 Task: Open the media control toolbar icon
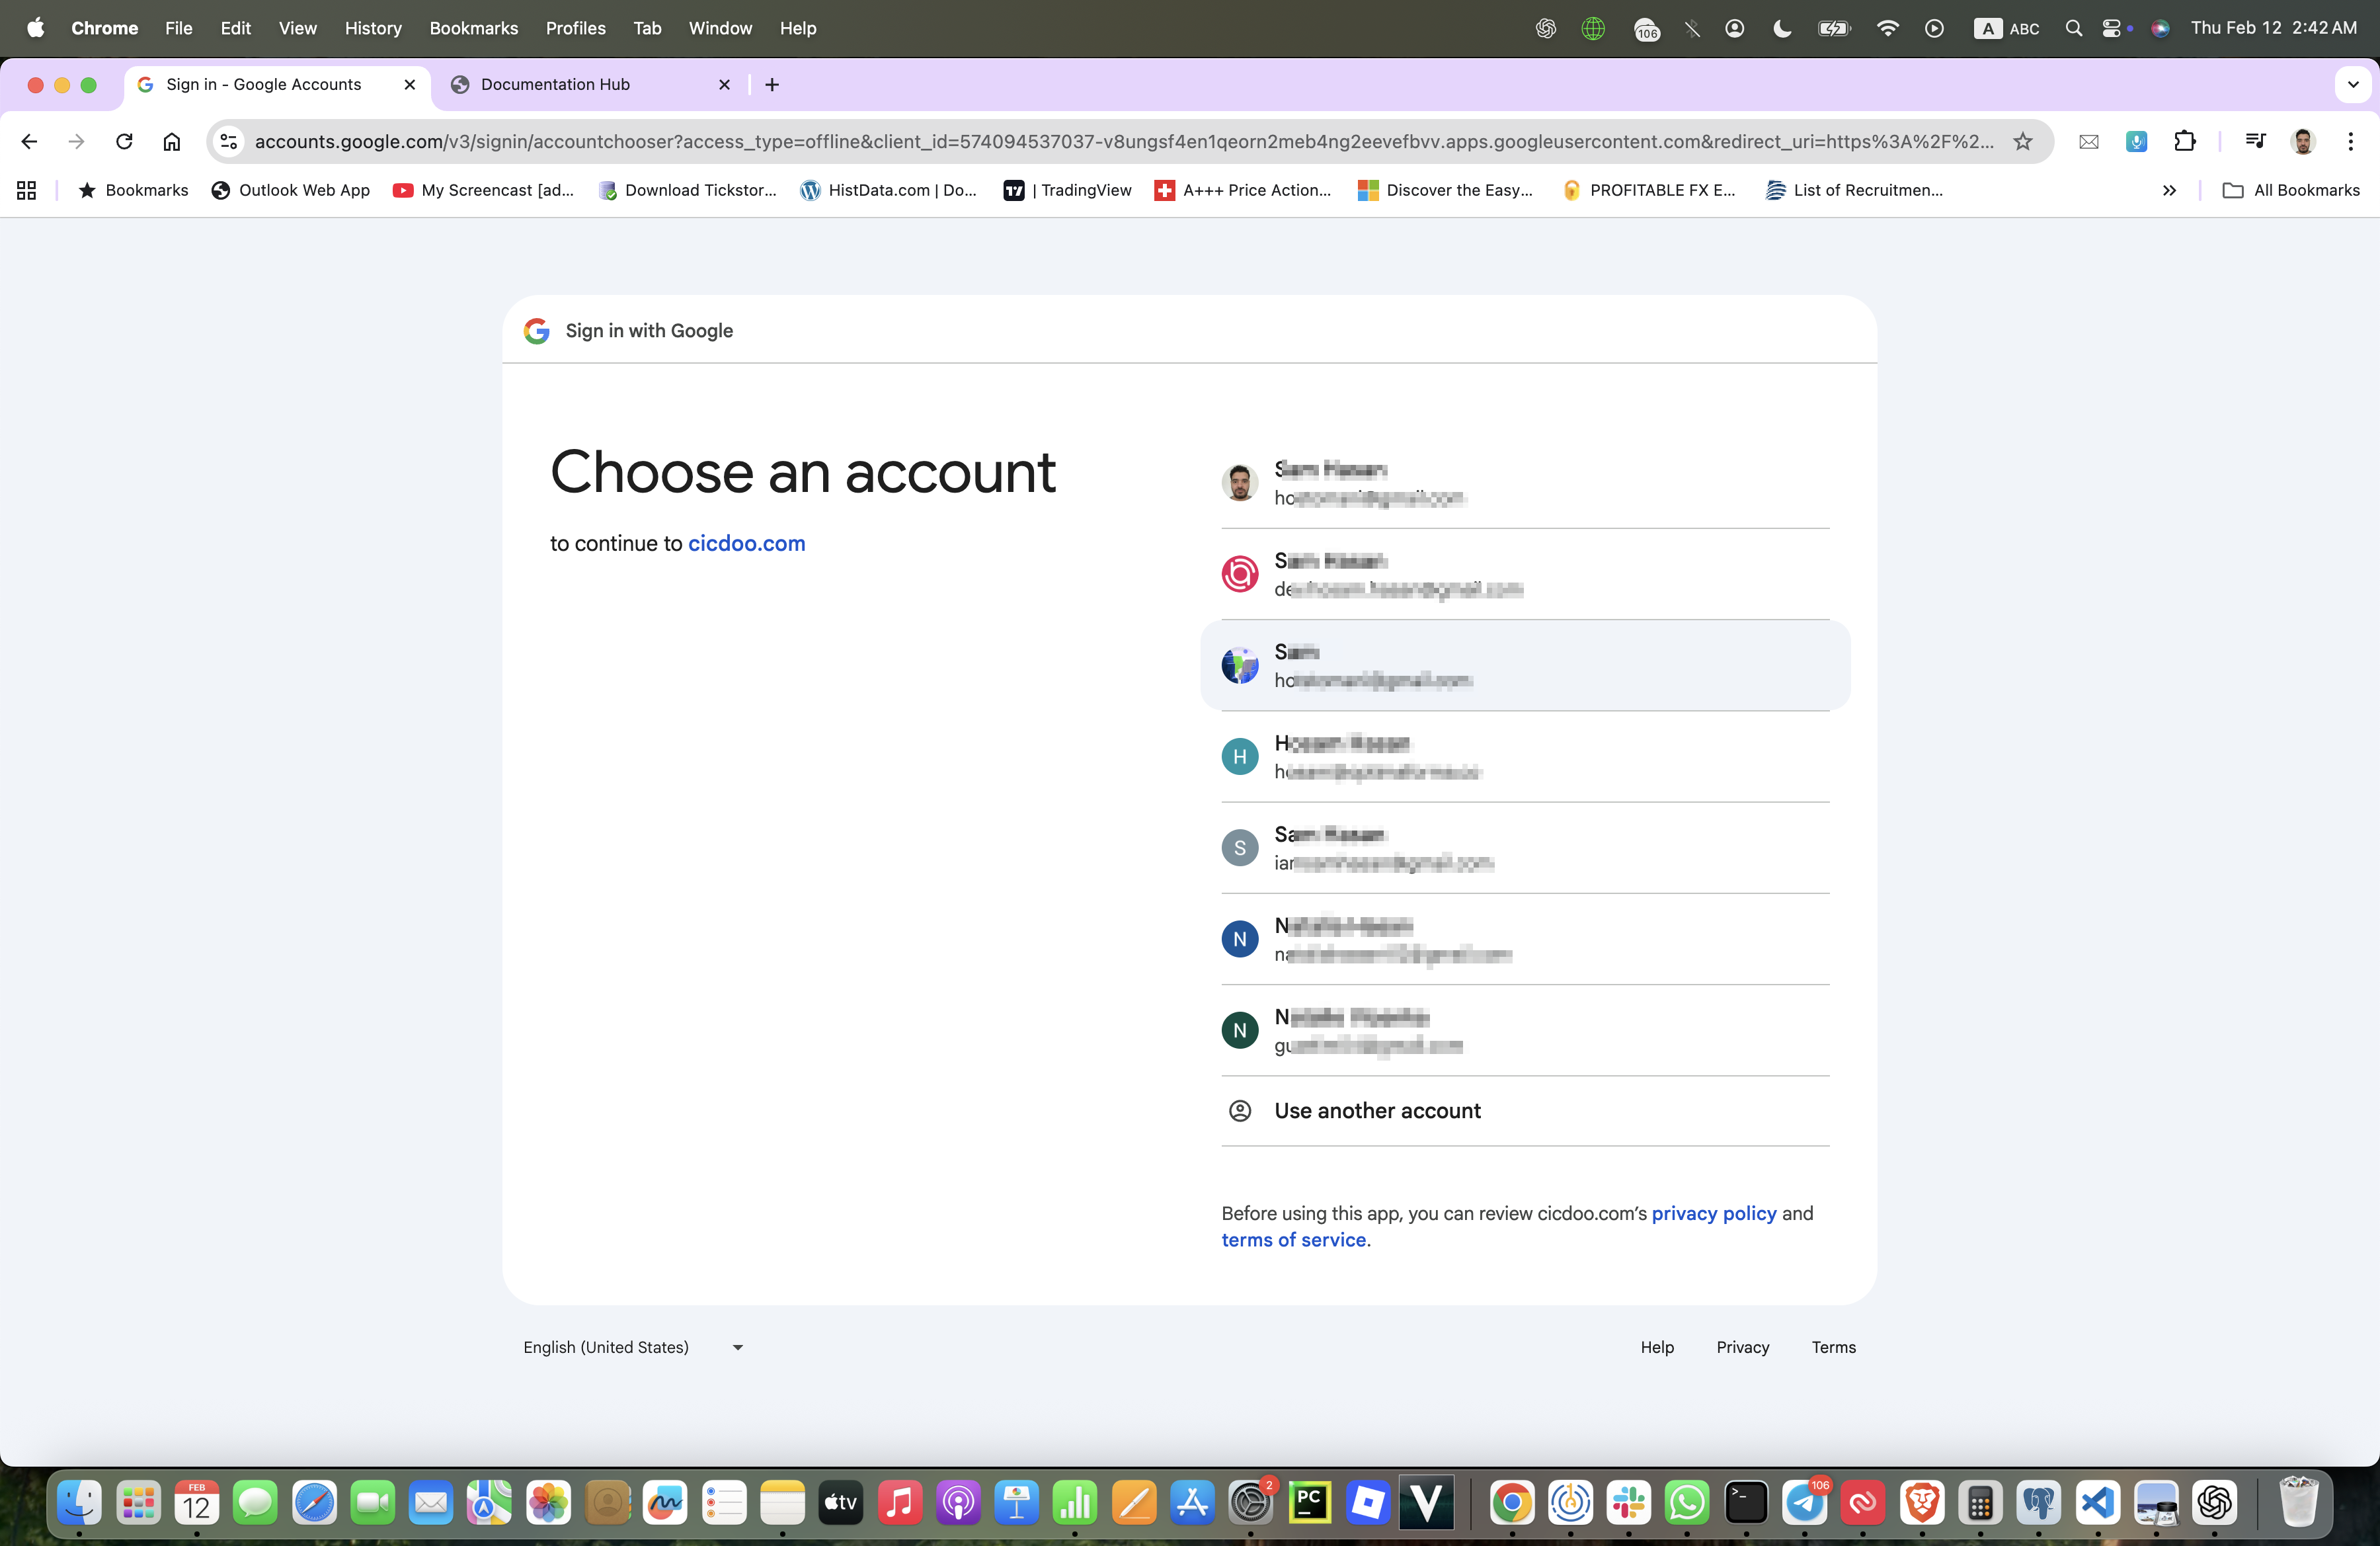point(2254,141)
